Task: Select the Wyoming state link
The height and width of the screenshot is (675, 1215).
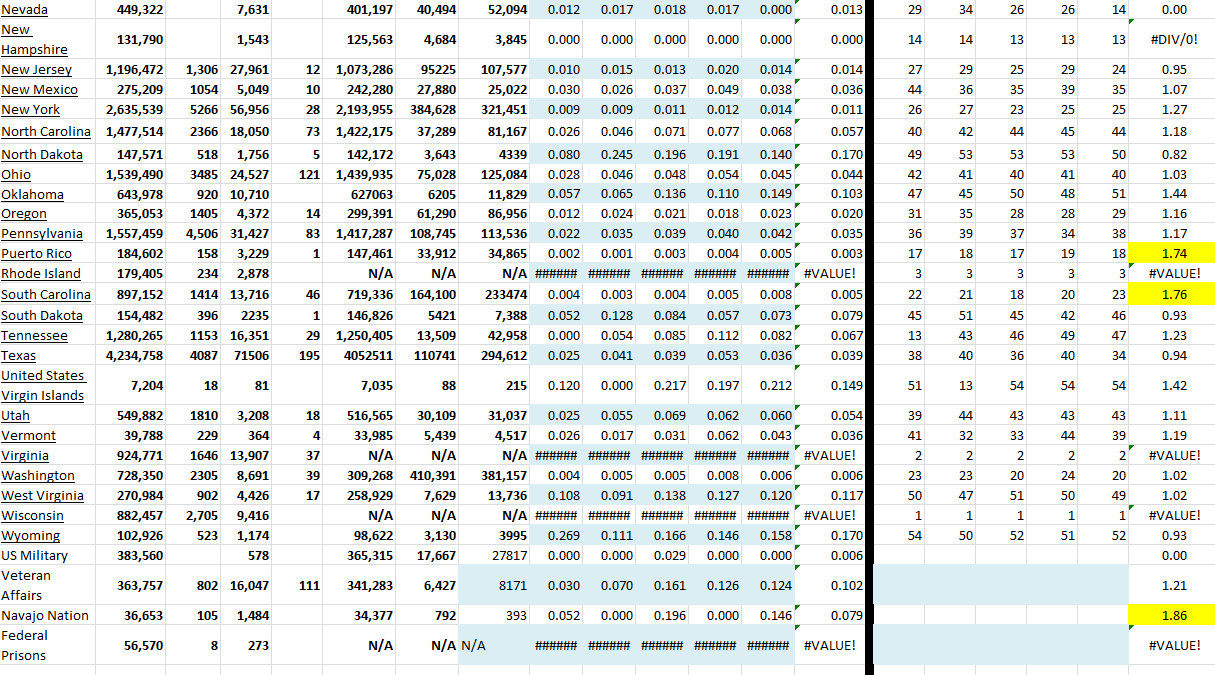Action: pos(30,536)
